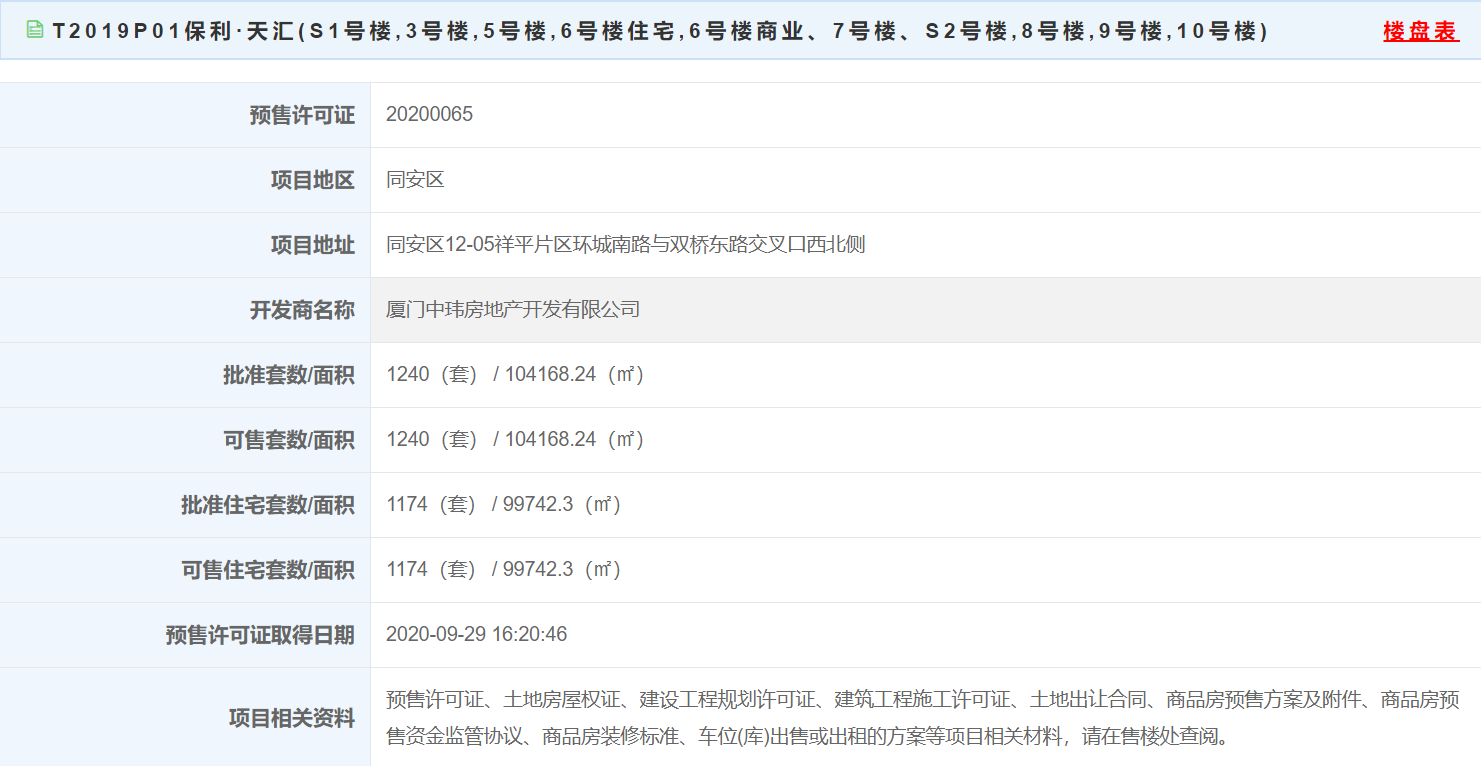Select the 批准住宅套数/面积 value 1174 / 99742.3
This screenshot has height=766, width=1481.
[504, 505]
